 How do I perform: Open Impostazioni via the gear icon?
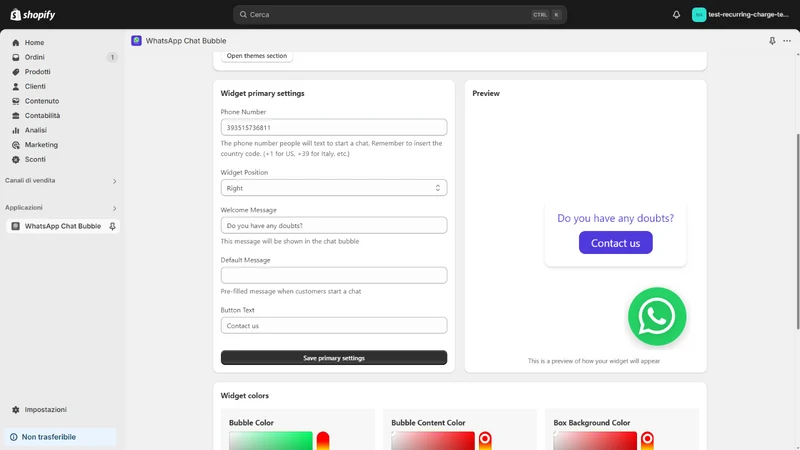[x=16, y=410]
